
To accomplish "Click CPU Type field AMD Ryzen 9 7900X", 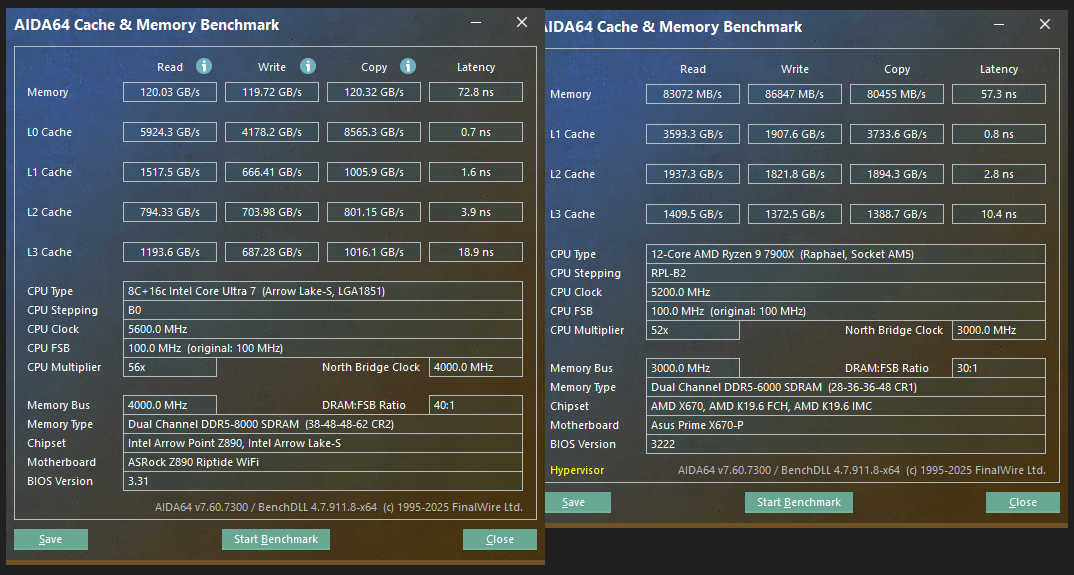I will point(846,254).
